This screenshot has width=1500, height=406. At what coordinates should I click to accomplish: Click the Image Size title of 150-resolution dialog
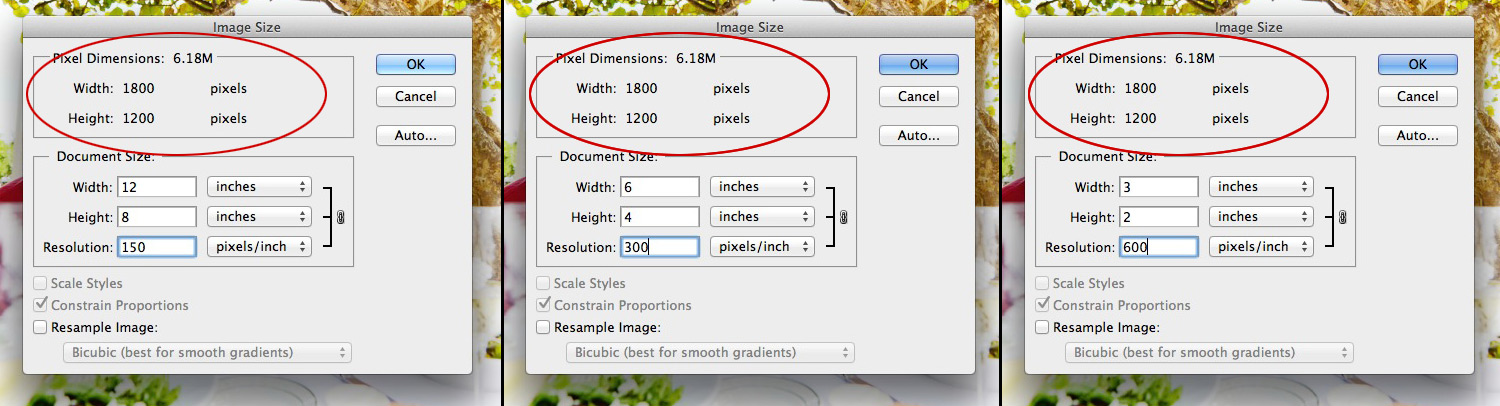pyautogui.click(x=247, y=28)
